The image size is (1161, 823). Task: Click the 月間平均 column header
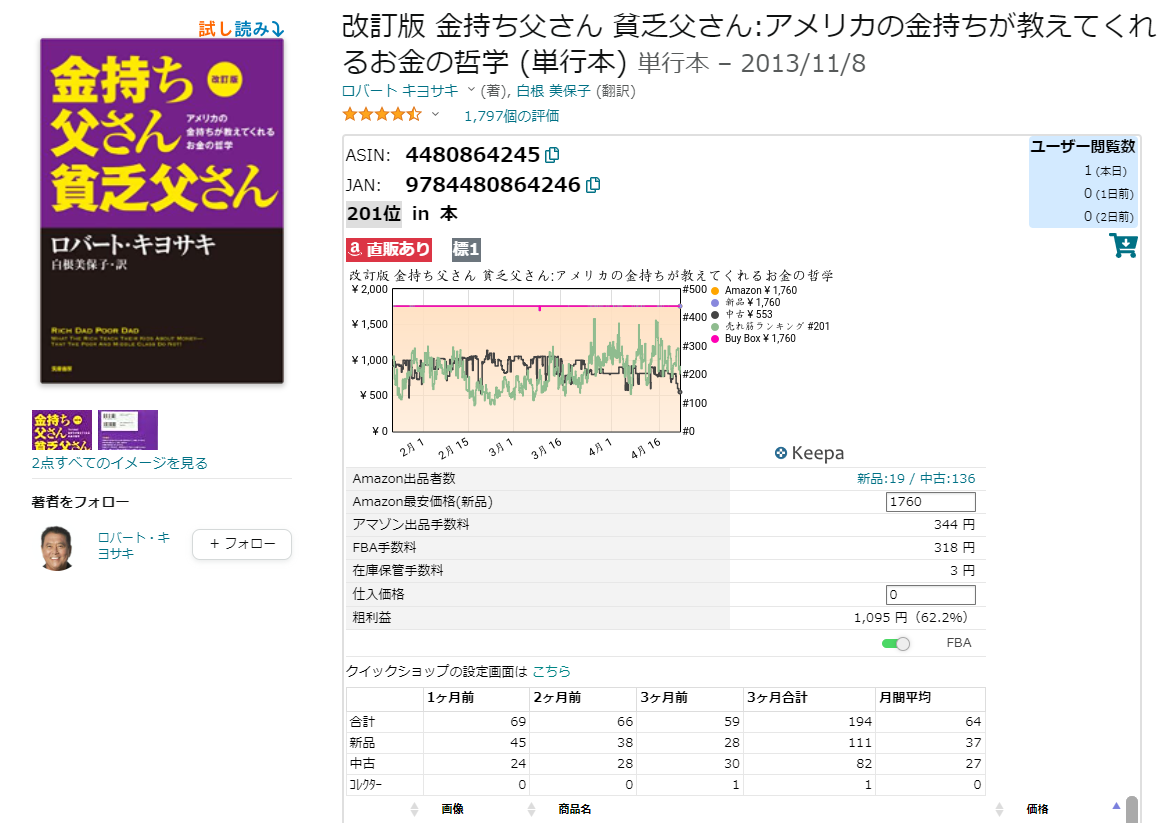(x=904, y=698)
